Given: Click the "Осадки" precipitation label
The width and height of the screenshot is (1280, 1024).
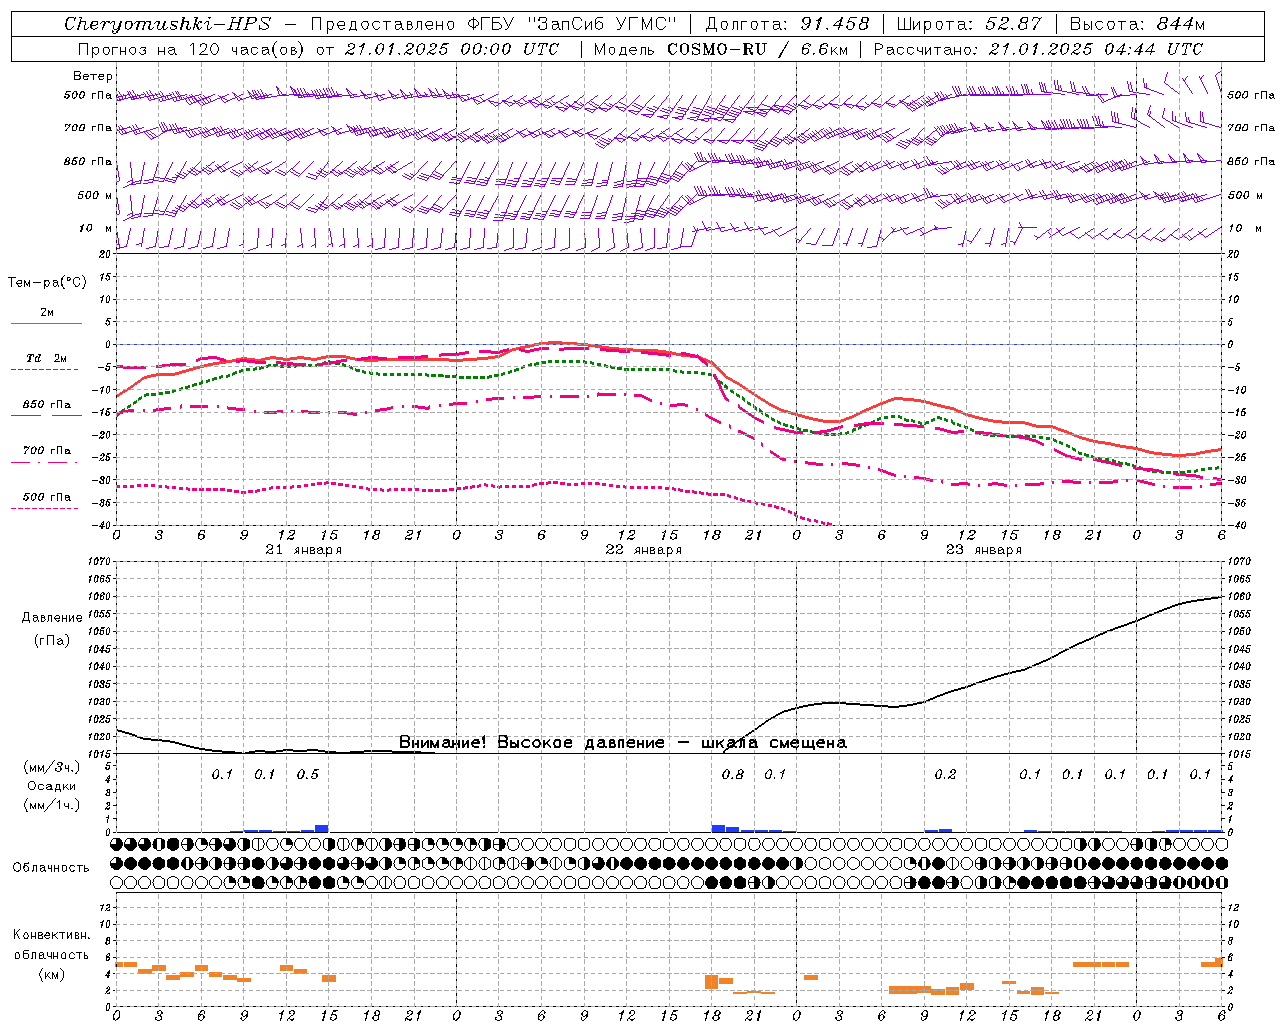Looking at the screenshot, I should [51, 786].
